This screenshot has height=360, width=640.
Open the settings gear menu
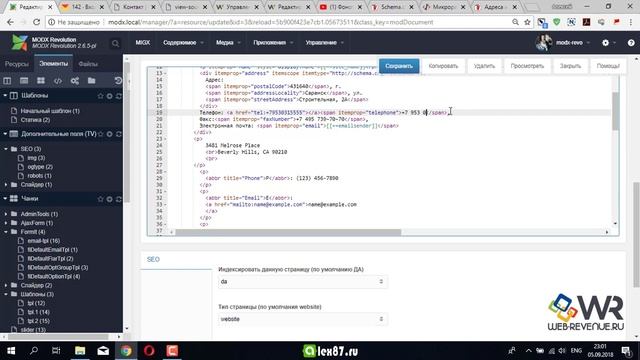pyautogui.click(x=605, y=42)
